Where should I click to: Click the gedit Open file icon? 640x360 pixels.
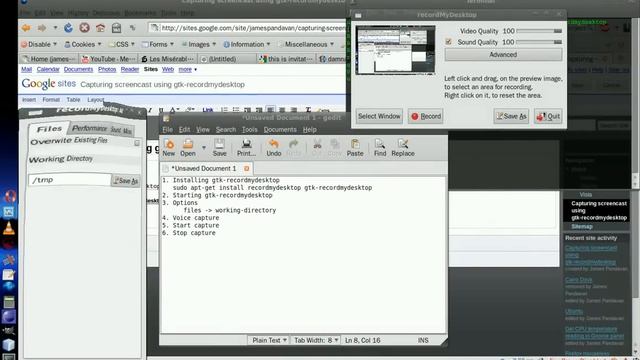pyautogui.click(x=188, y=144)
